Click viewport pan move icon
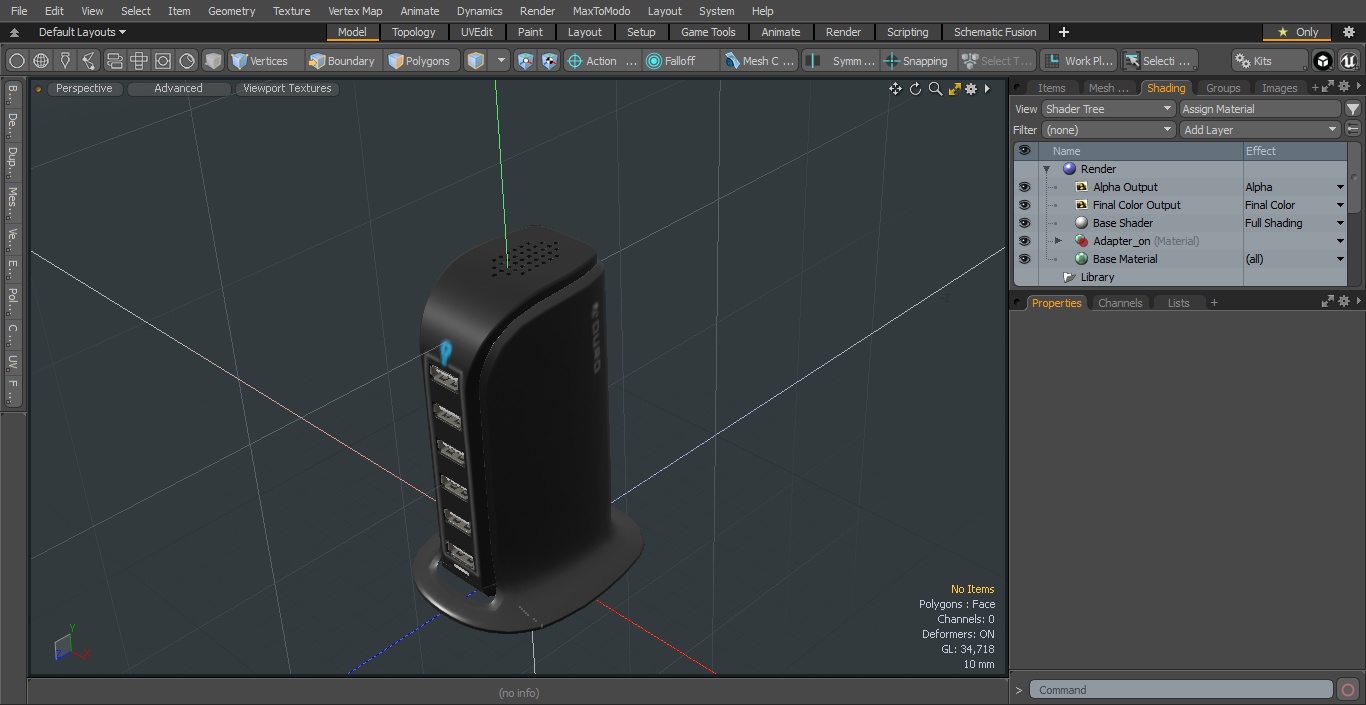The image size is (1366, 705). 895,89
